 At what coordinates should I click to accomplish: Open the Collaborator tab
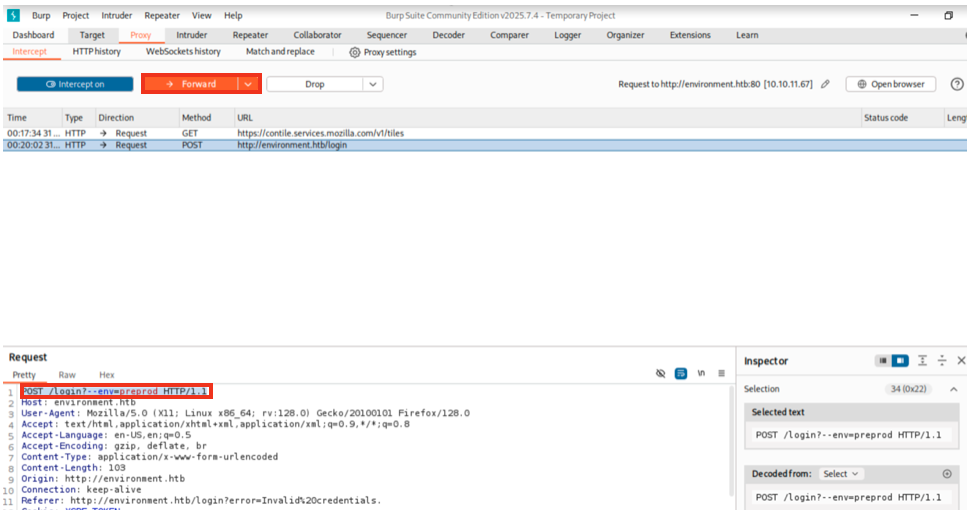click(x=317, y=35)
